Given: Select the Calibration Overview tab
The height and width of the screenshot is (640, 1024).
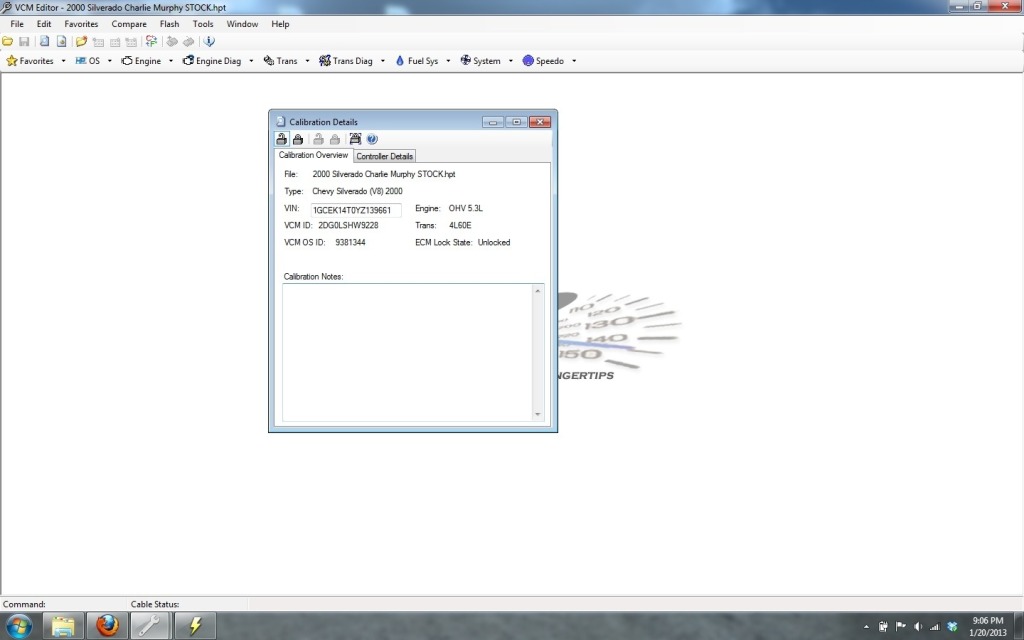Looking at the screenshot, I should [313, 155].
